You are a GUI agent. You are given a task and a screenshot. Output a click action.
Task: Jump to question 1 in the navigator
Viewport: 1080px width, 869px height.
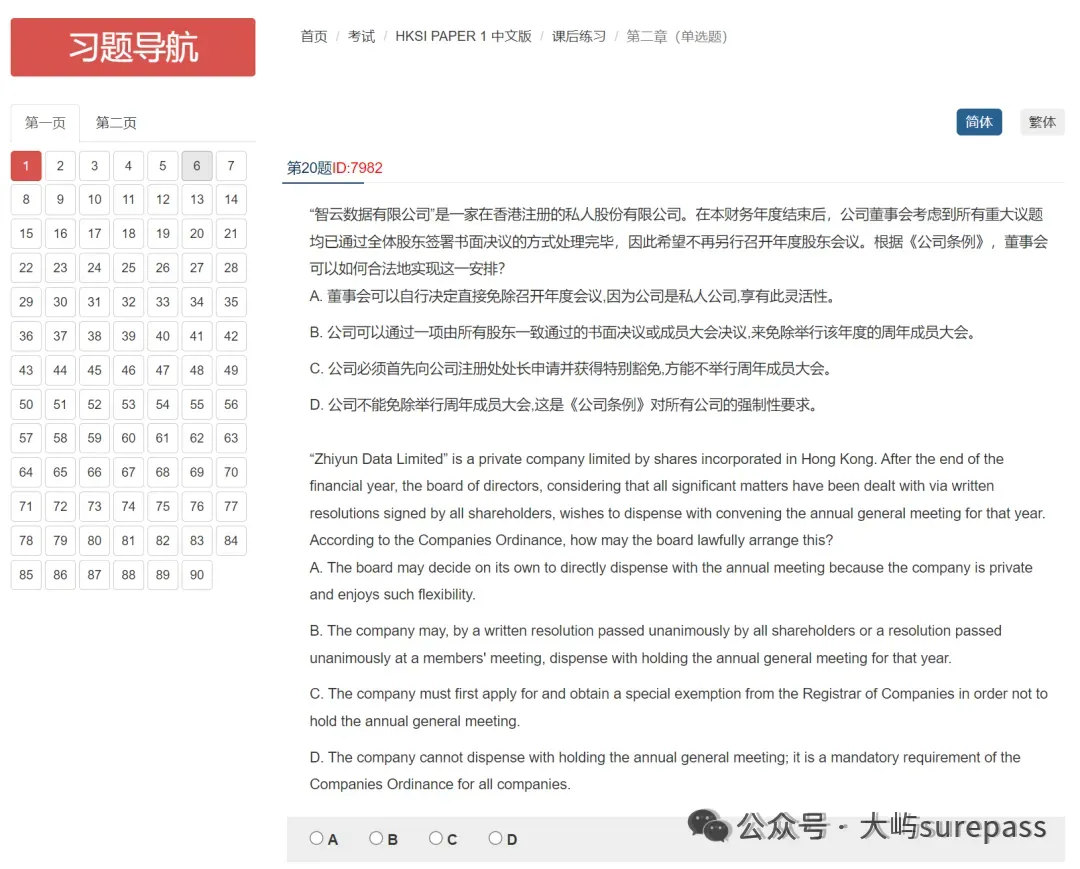coord(26,165)
